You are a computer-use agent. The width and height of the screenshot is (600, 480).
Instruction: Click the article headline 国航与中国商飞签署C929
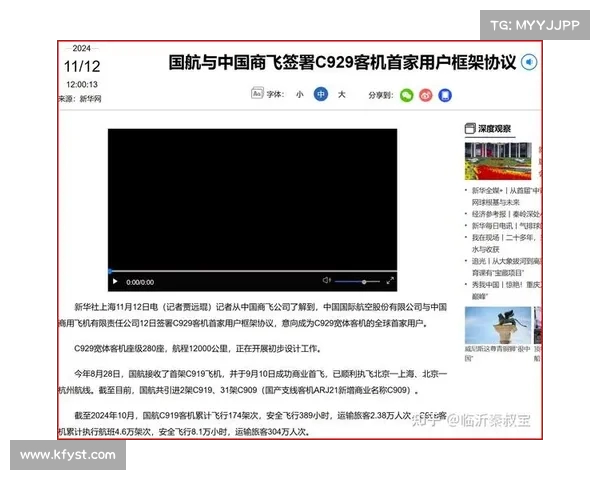pos(342,62)
